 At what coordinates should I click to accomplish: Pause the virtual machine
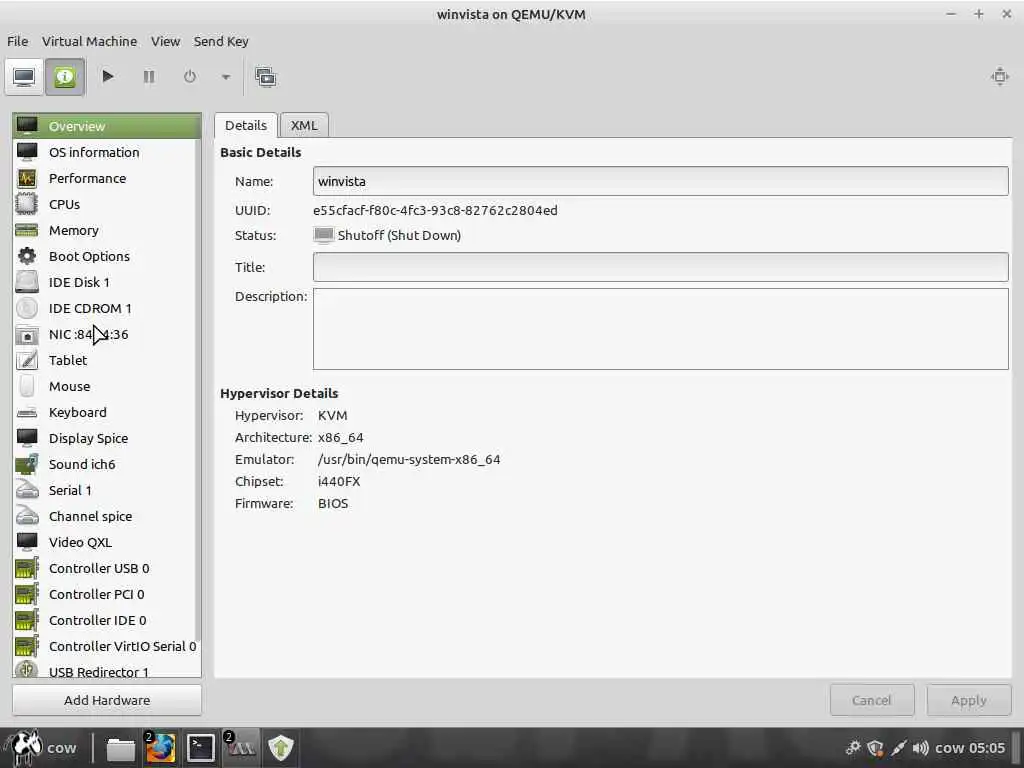click(x=149, y=77)
